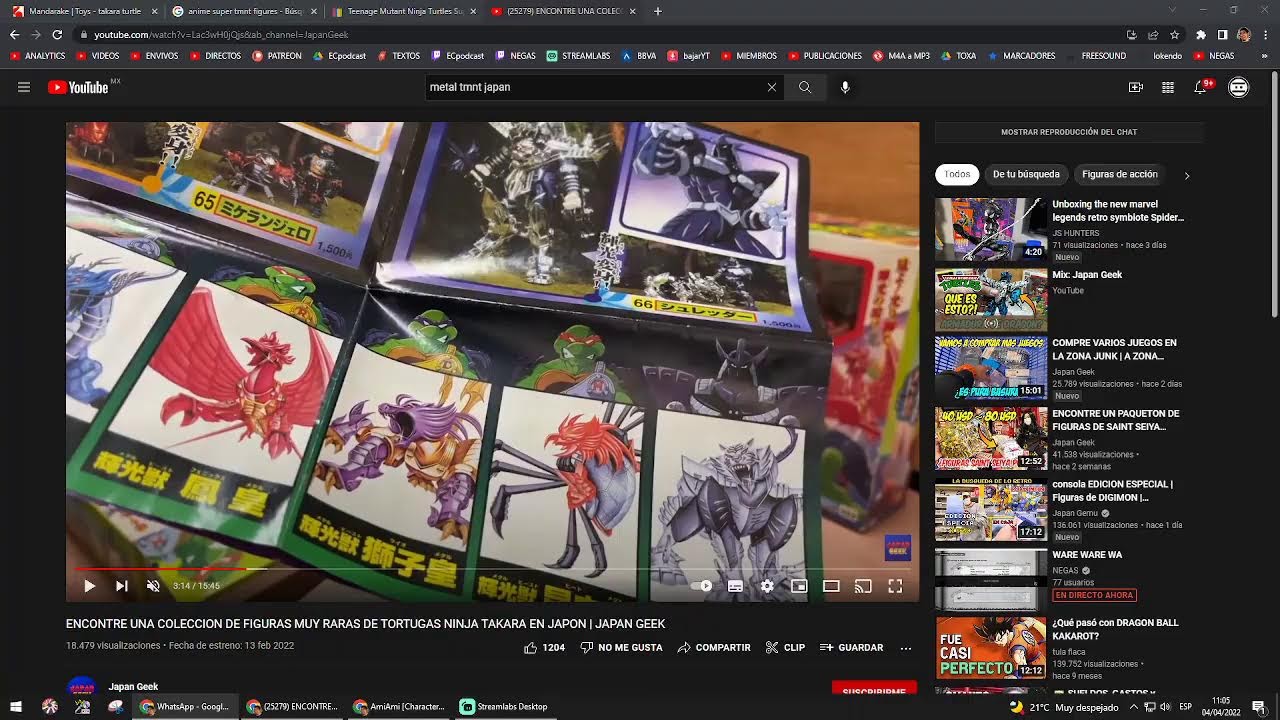Switch to the Teenage Mutant Ninja Turtles tab
1280x720 pixels.
[403, 11]
